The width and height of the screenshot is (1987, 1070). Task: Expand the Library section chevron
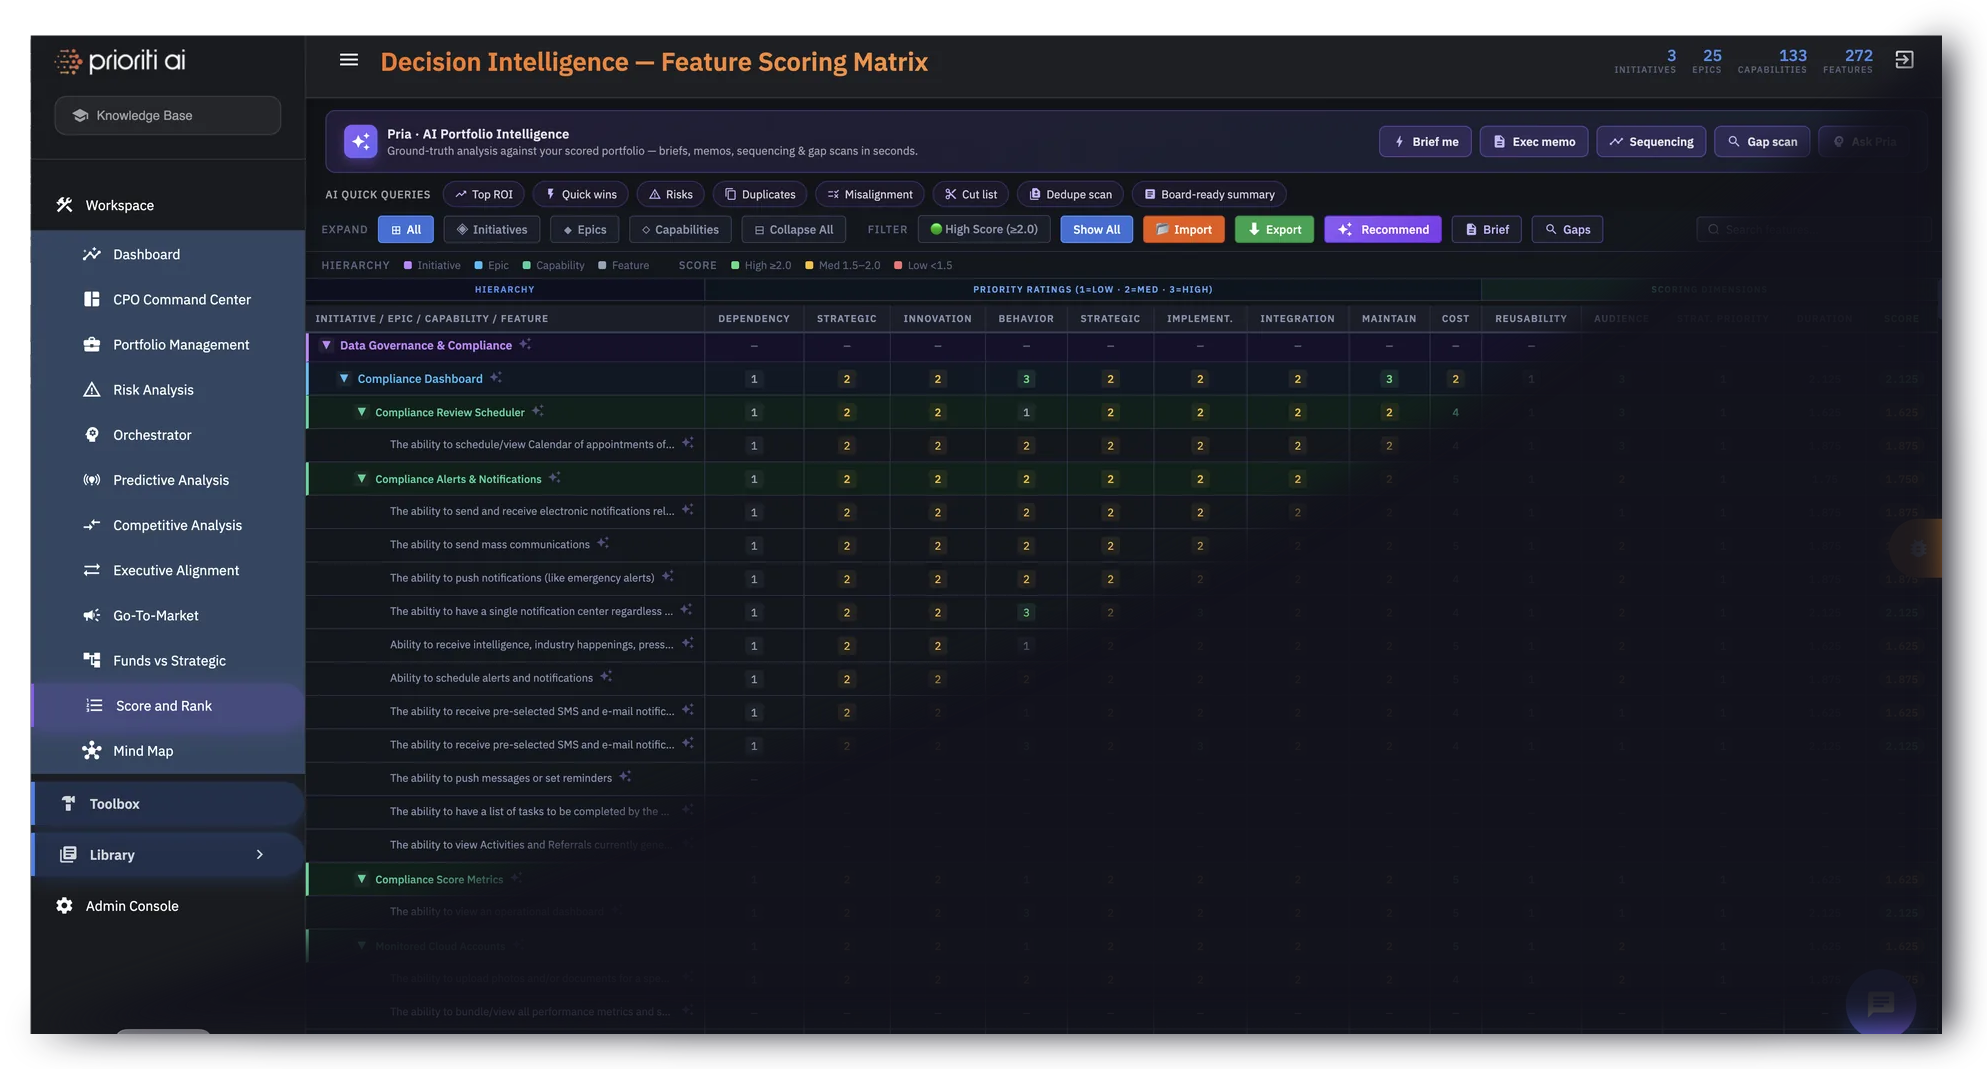260,854
